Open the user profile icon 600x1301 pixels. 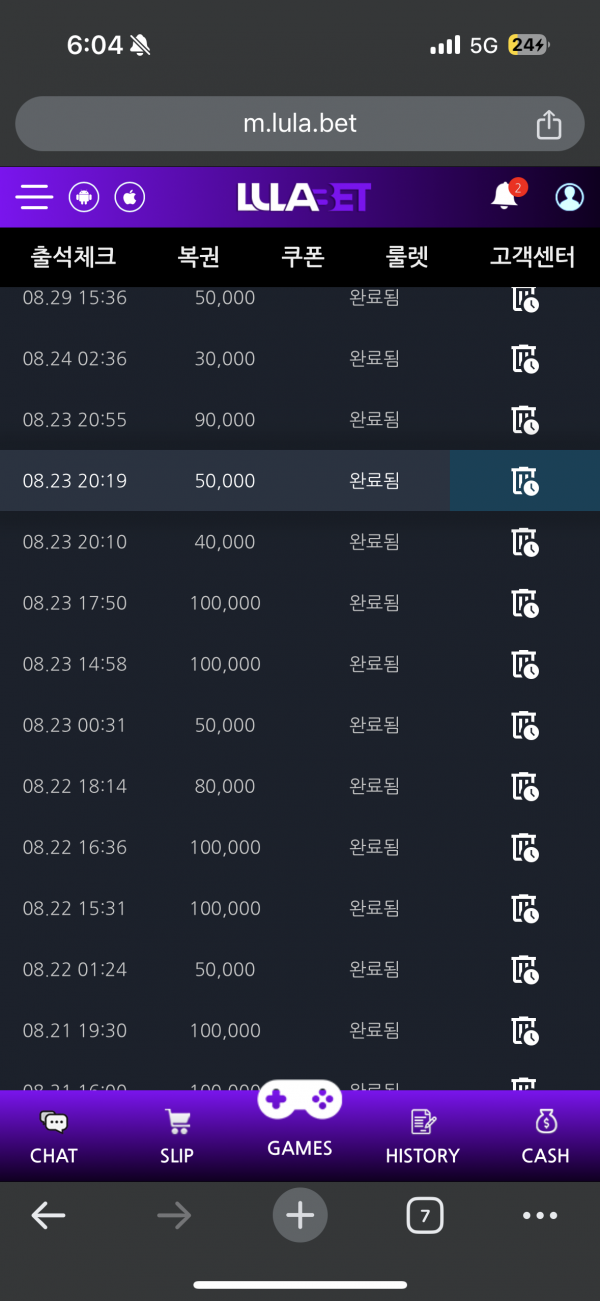[x=570, y=197]
